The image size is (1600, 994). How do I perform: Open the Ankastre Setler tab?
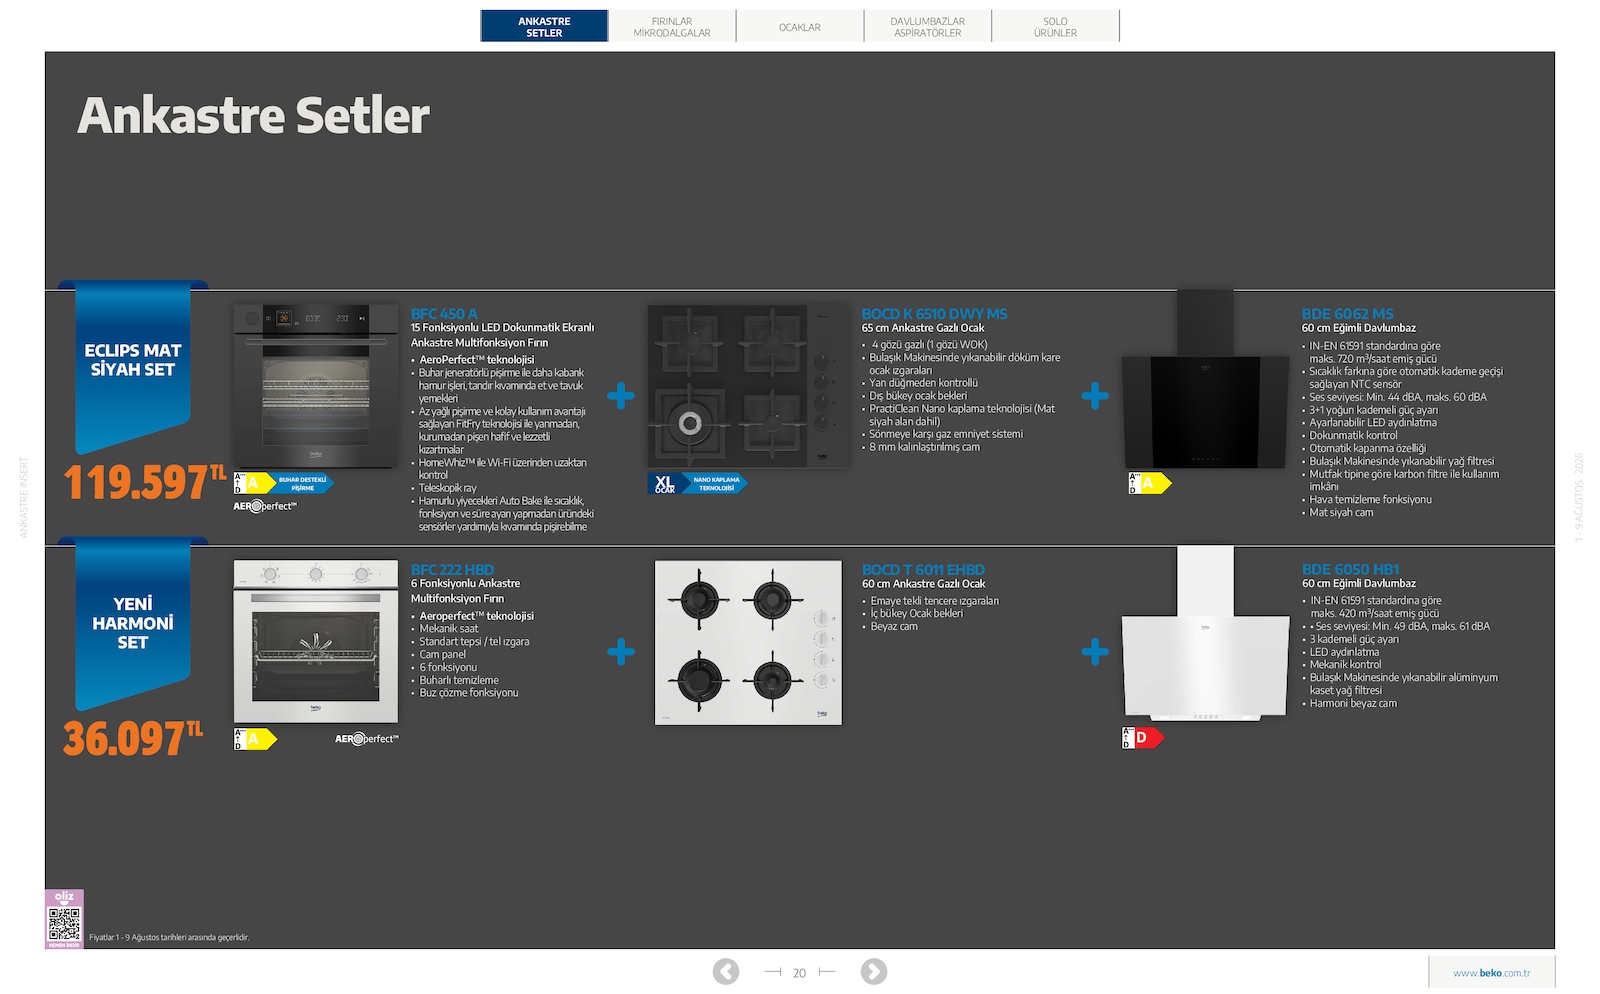[x=544, y=26]
